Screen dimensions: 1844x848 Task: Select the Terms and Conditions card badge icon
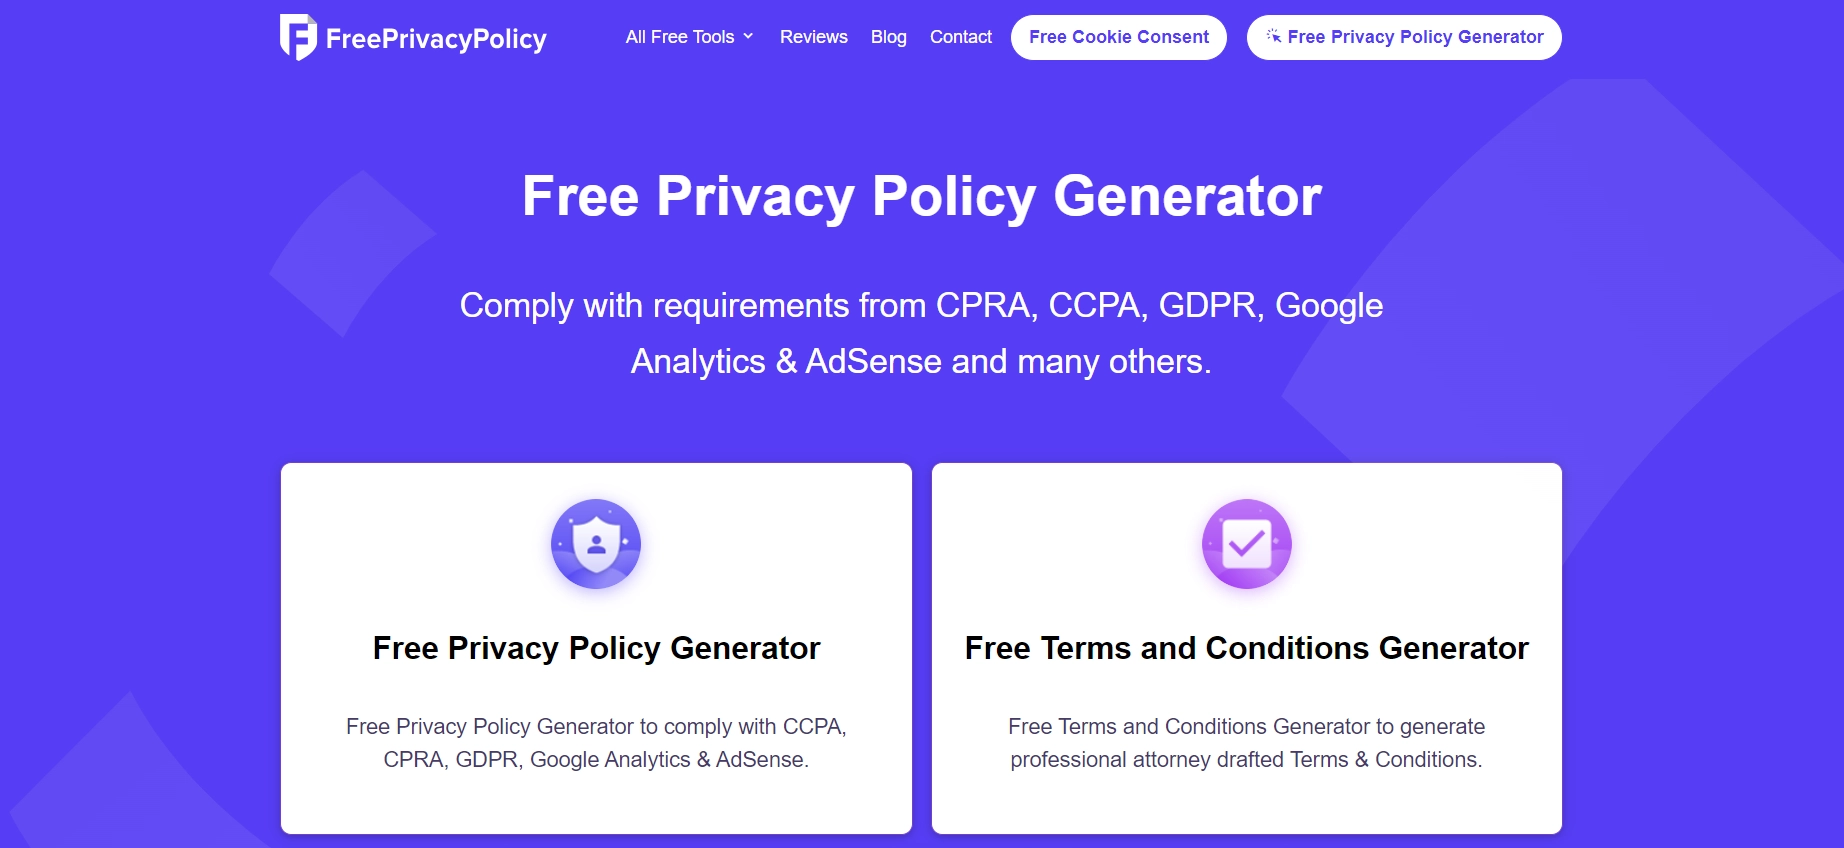pos(1245,543)
